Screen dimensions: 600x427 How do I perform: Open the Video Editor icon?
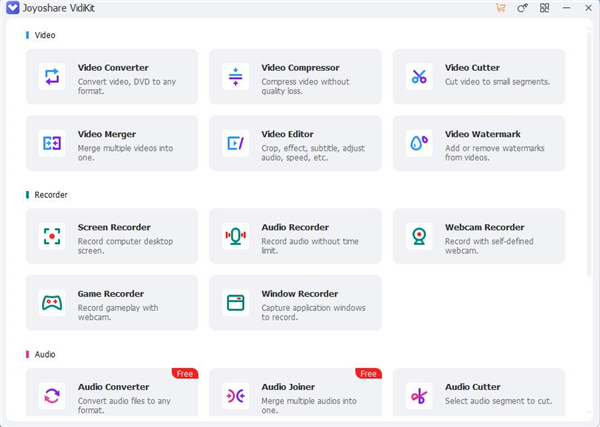click(235, 143)
